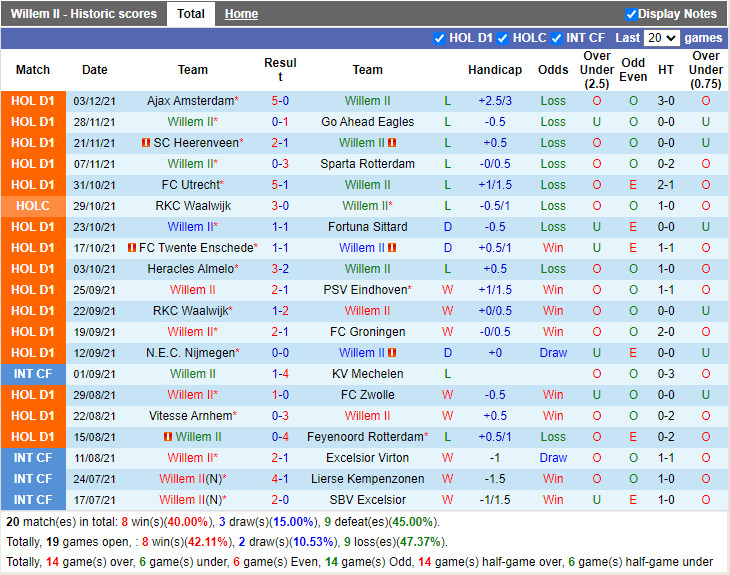
Task: Click red card icon beside SC Heerenveen
Action: tap(146, 143)
